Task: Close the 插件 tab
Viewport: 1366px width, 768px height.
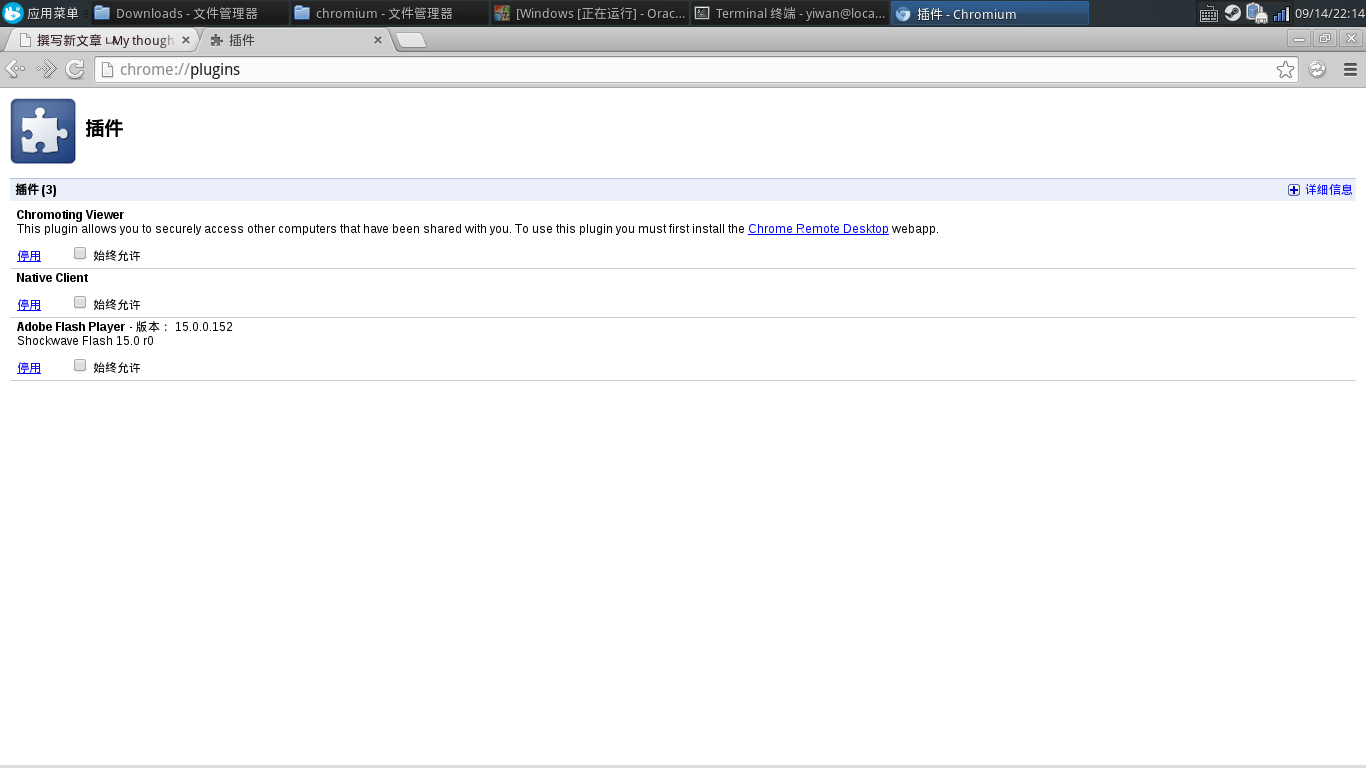Action: click(x=377, y=40)
